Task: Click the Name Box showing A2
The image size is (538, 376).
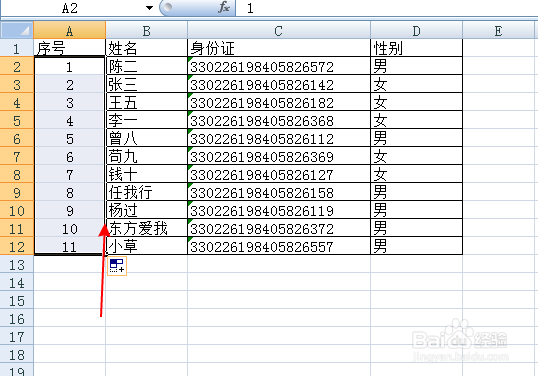Action: pos(70,8)
